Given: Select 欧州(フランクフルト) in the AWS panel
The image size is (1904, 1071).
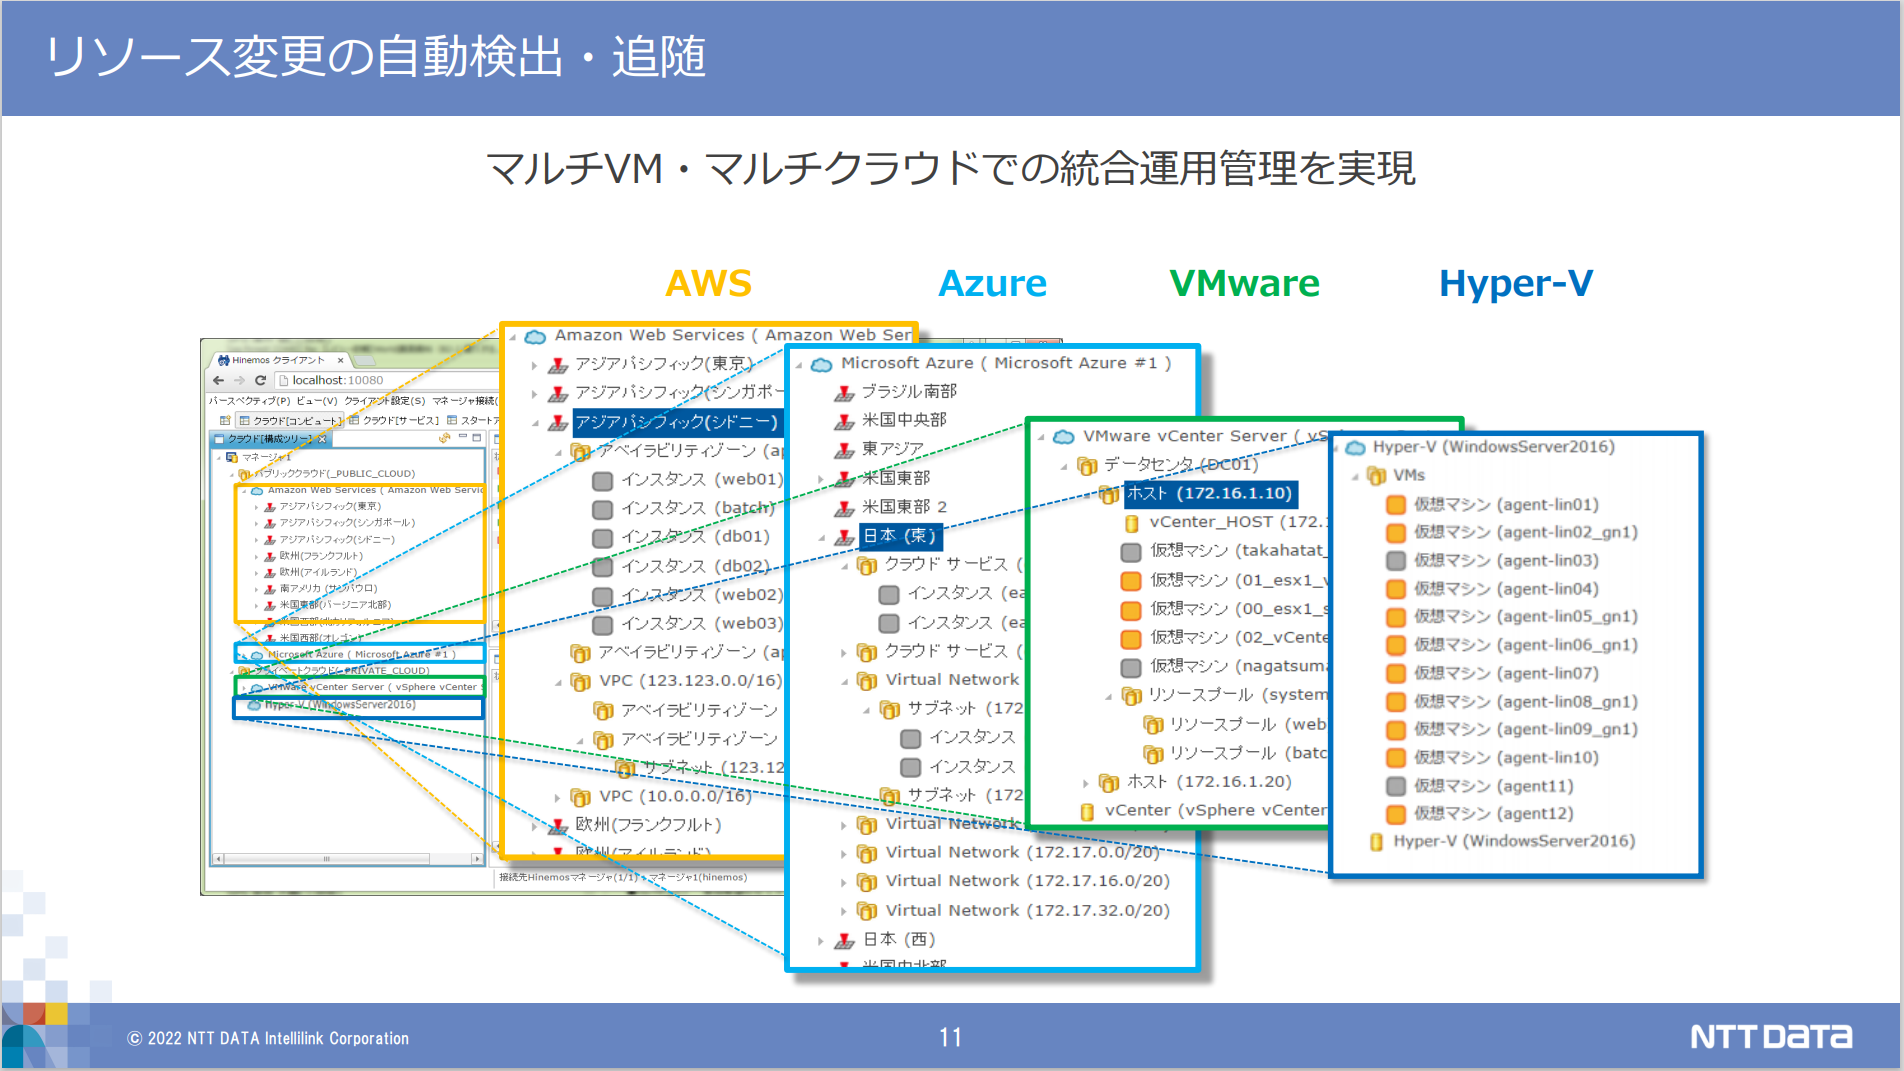Looking at the screenshot, I should click(648, 825).
